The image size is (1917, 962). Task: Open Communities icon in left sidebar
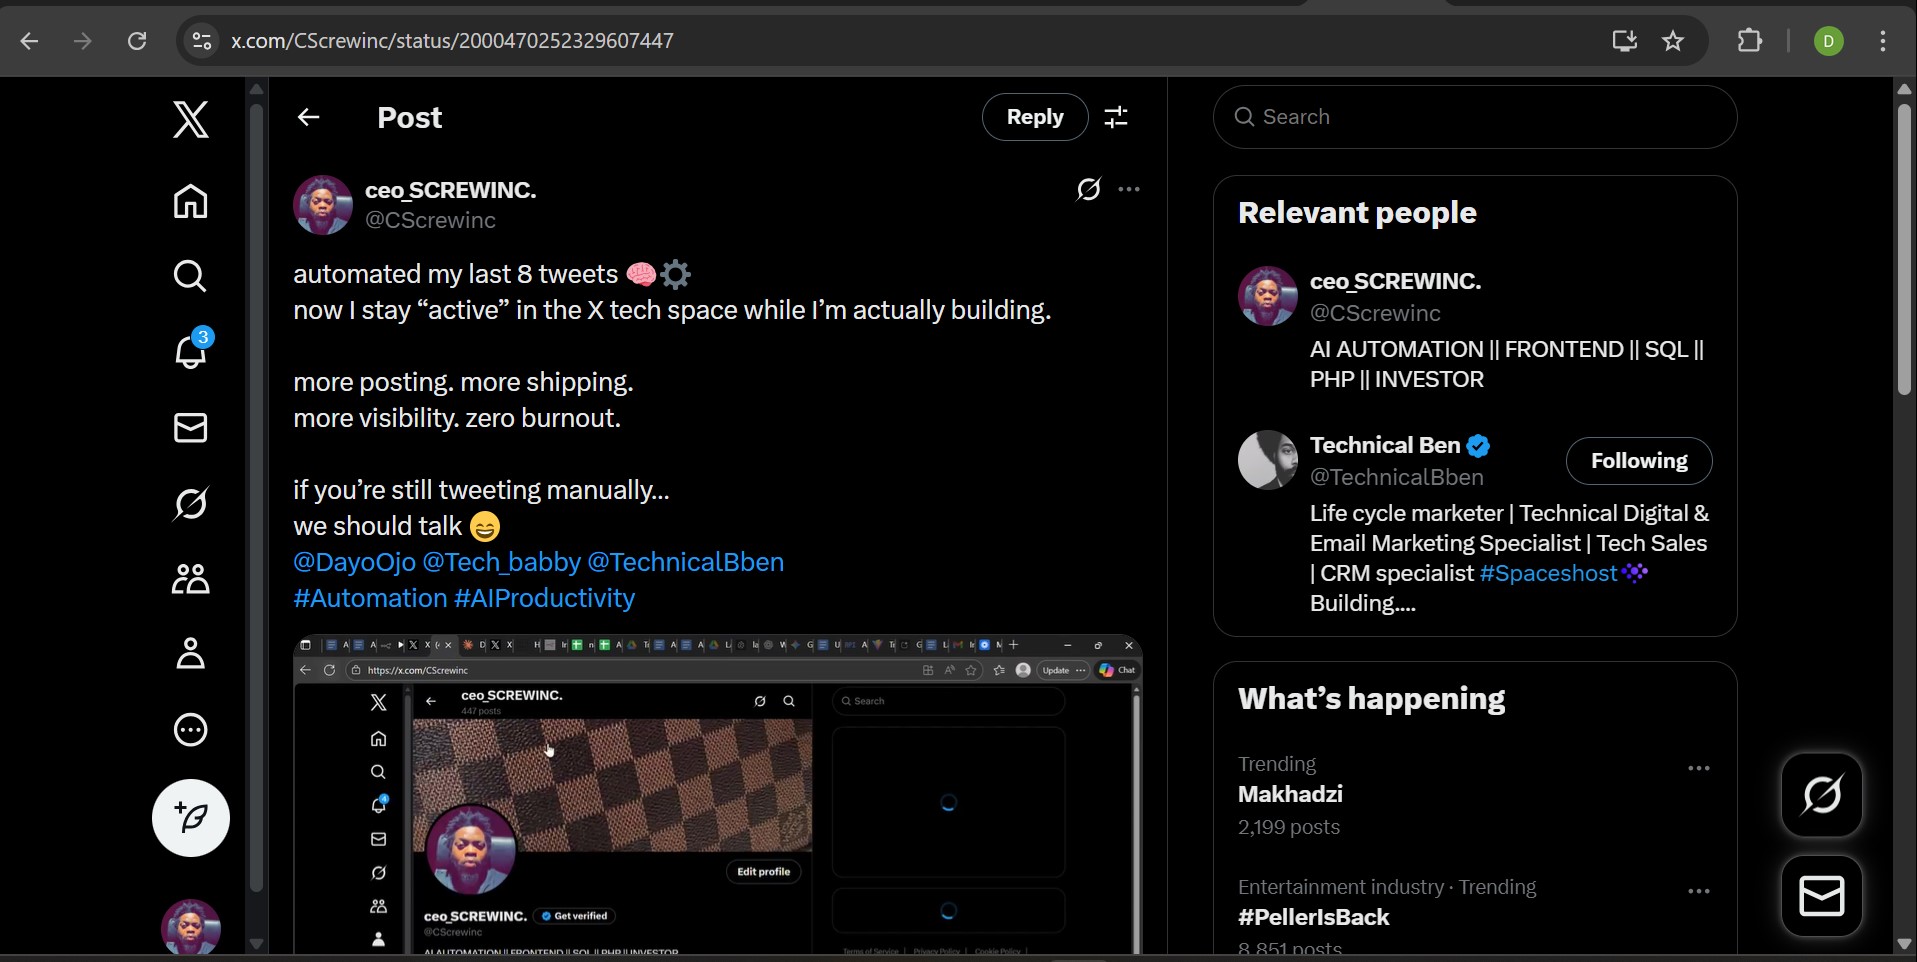point(190,579)
